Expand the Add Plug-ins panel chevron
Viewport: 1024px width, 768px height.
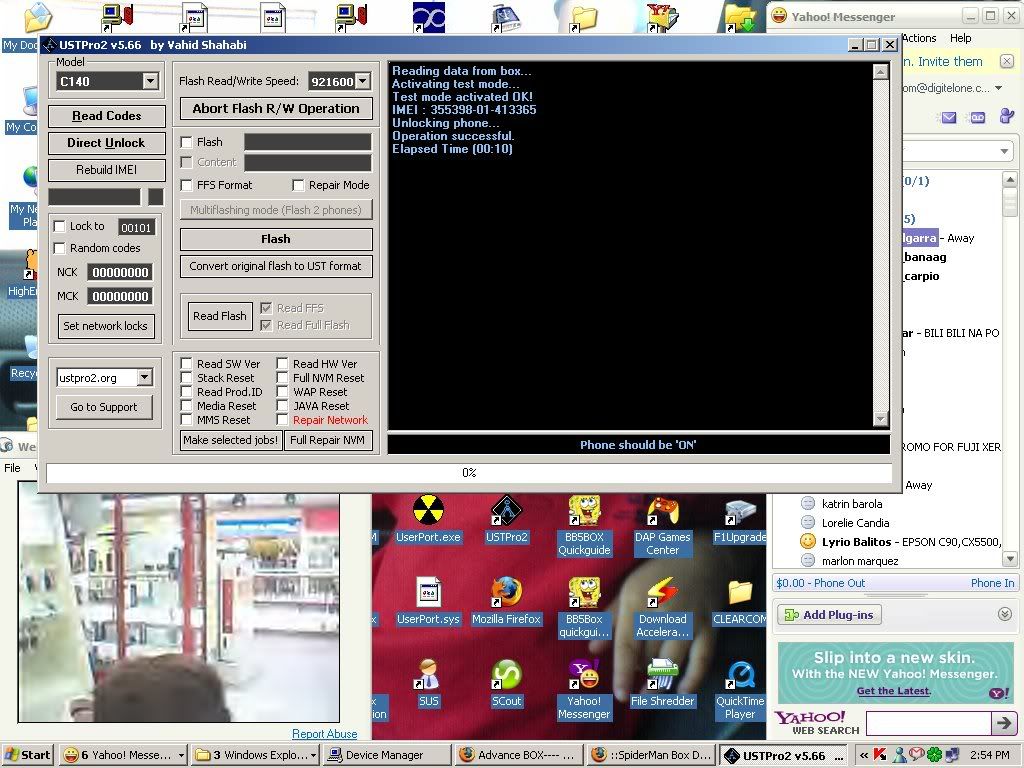click(1004, 614)
